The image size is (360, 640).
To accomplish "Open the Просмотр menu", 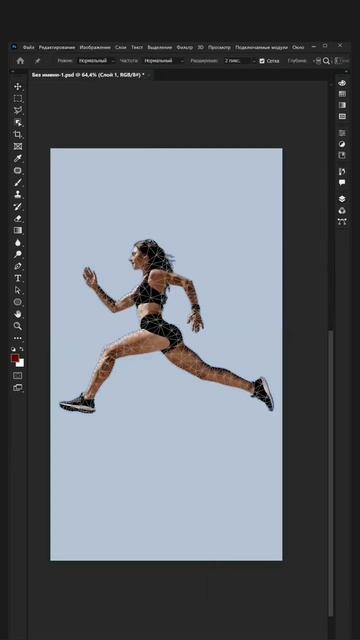I will 219,47.
